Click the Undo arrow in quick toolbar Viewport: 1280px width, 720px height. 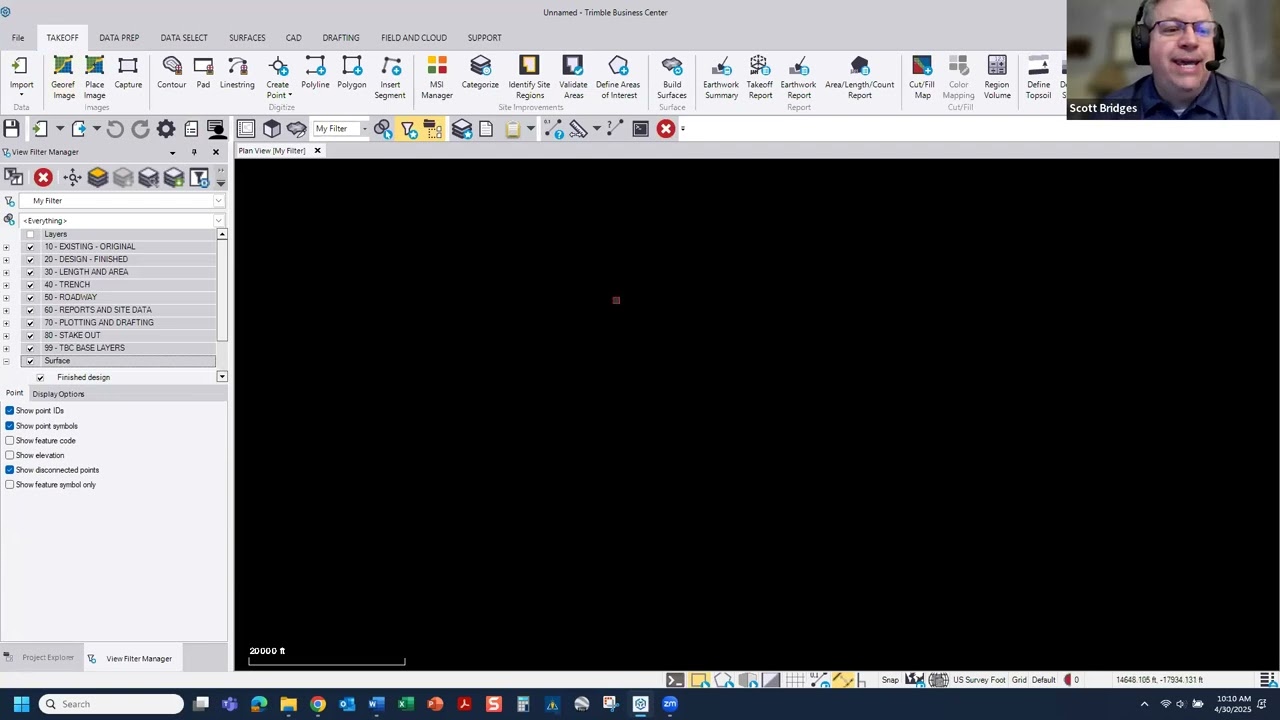(115, 129)
